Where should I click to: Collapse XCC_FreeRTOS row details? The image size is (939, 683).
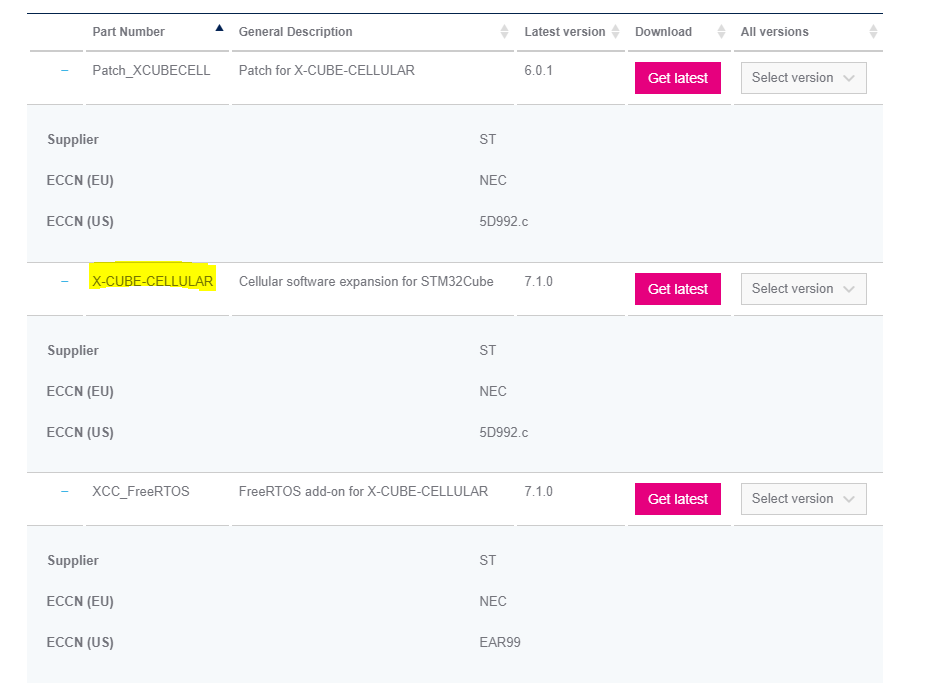(x=65, y=491)
